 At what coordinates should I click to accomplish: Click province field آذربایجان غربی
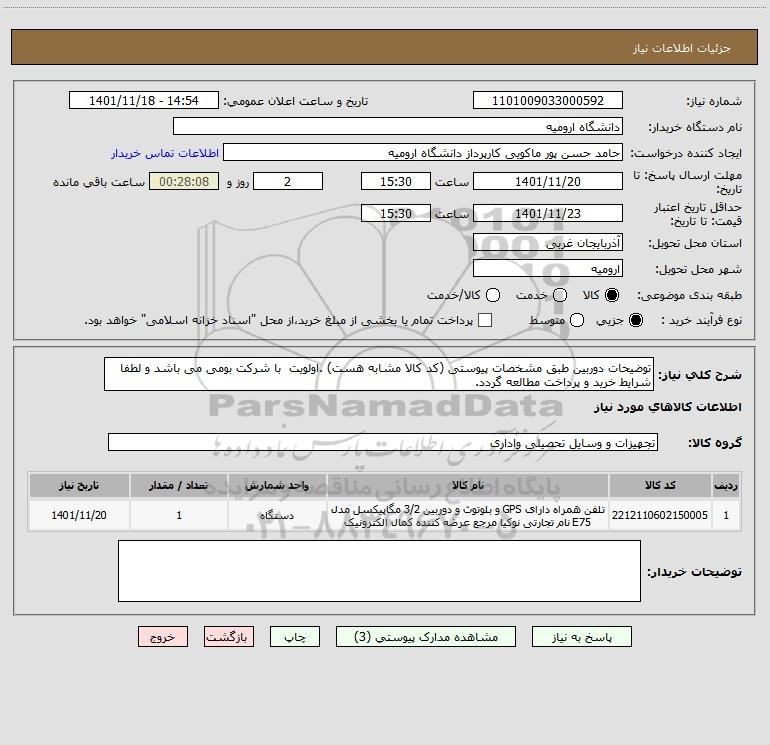tap(548, 242)
